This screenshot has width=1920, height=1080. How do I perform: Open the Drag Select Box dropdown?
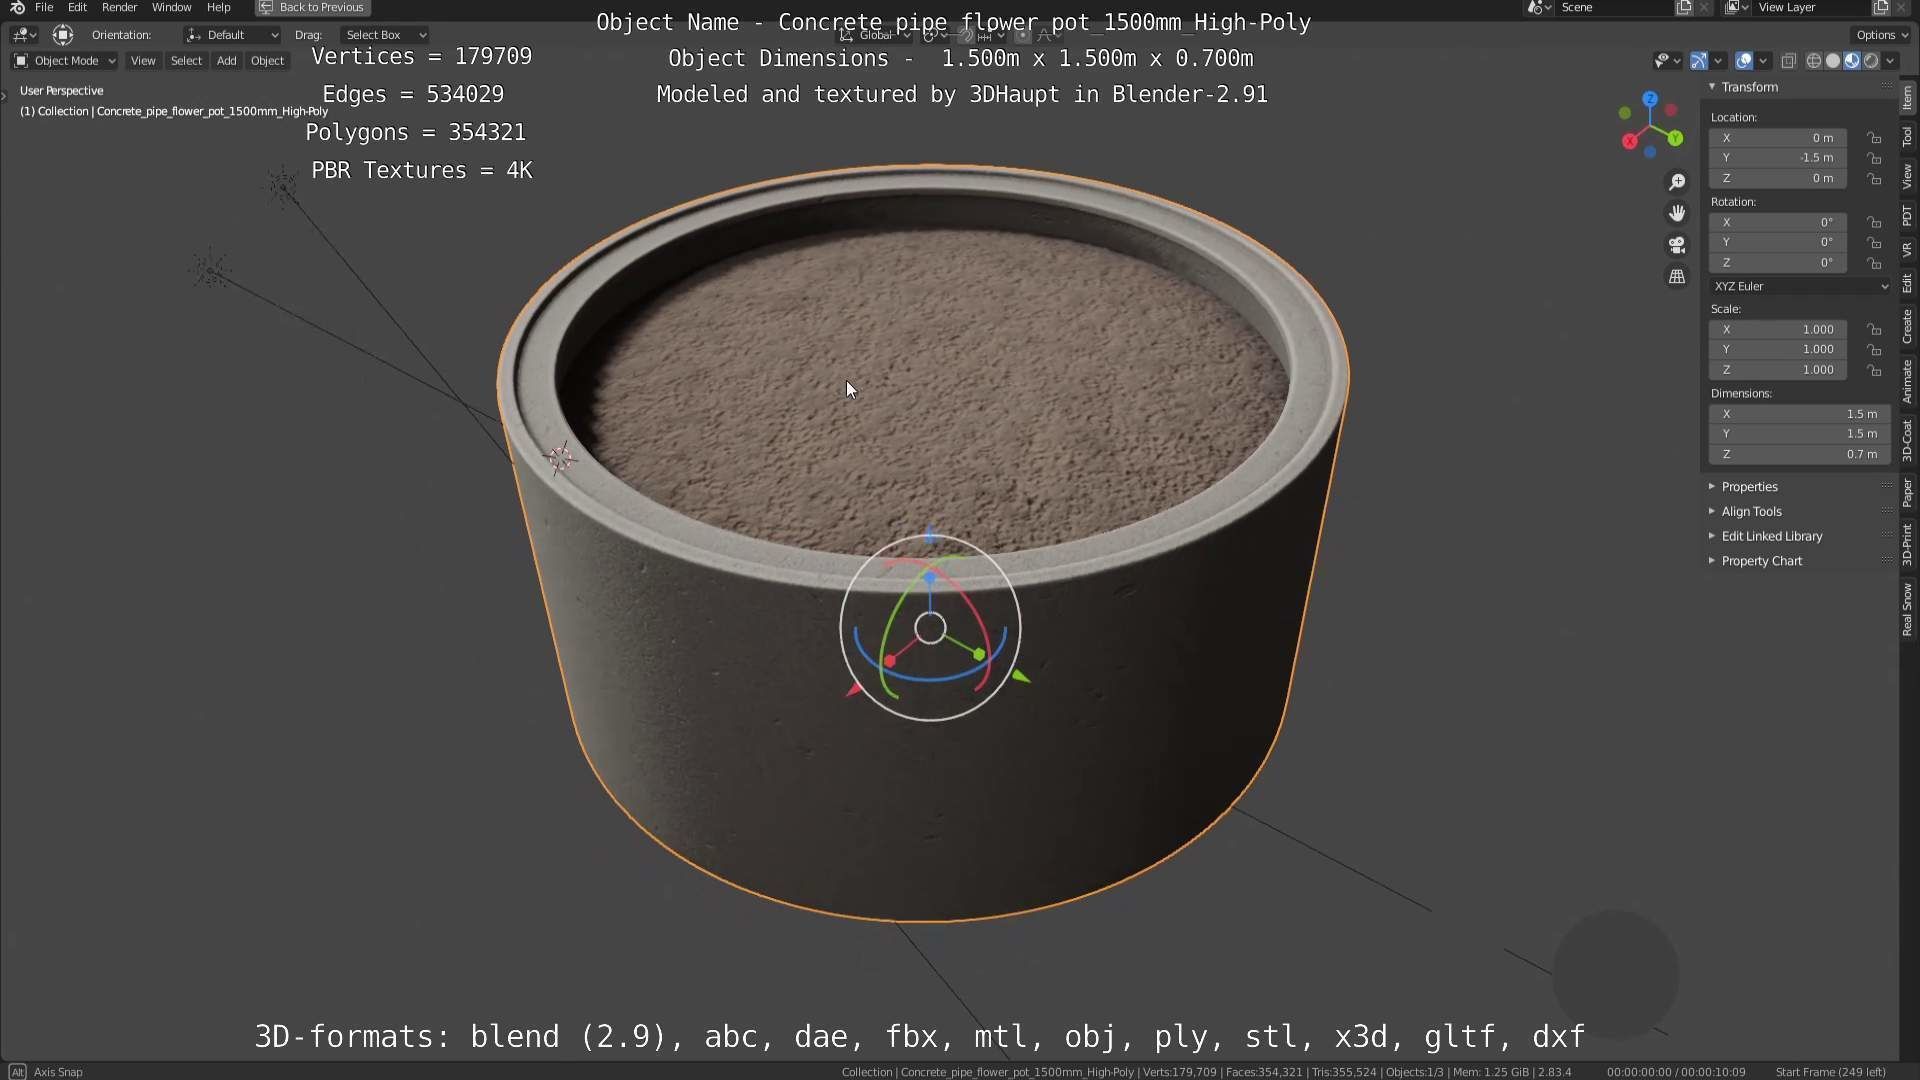click(384, 35)
